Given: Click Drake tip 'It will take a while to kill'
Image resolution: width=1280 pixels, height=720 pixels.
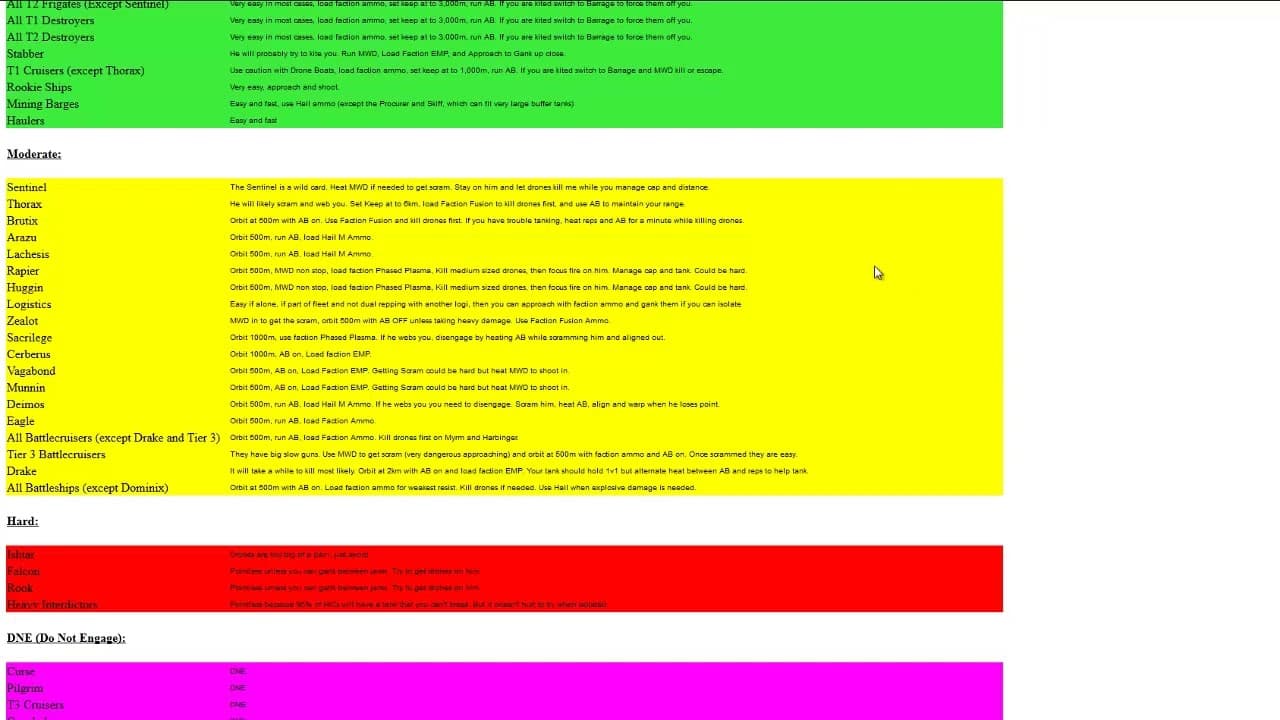Looking at the screenshot, I should click(x=518, y=471).
